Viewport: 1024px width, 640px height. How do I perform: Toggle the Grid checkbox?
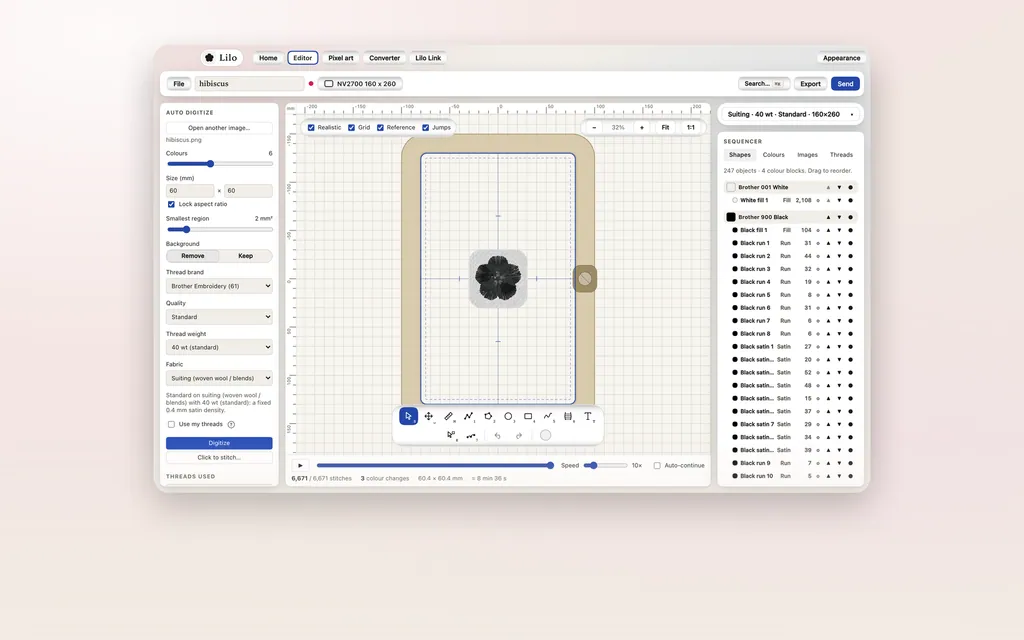(351, 127)
